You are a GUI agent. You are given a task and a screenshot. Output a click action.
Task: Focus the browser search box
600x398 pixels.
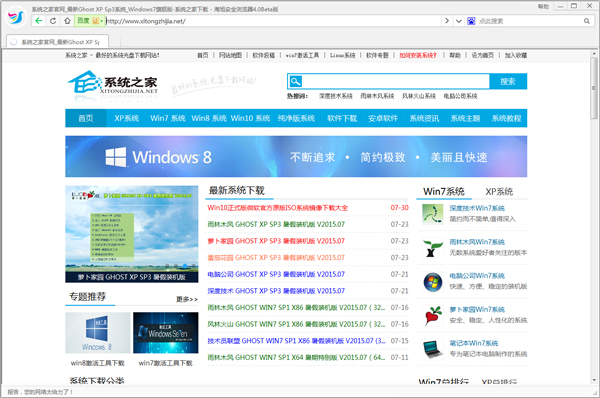[x=529, y=21]
